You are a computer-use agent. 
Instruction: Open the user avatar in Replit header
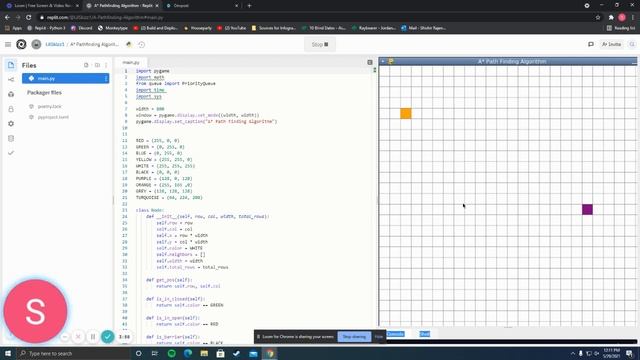coord(36,44)
